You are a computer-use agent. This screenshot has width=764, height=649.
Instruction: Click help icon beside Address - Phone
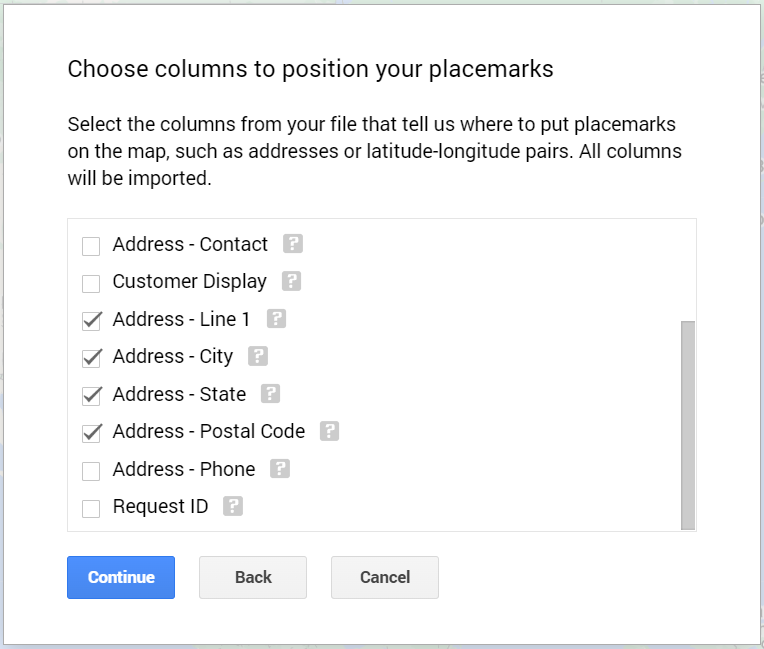(x=280, y=469)
